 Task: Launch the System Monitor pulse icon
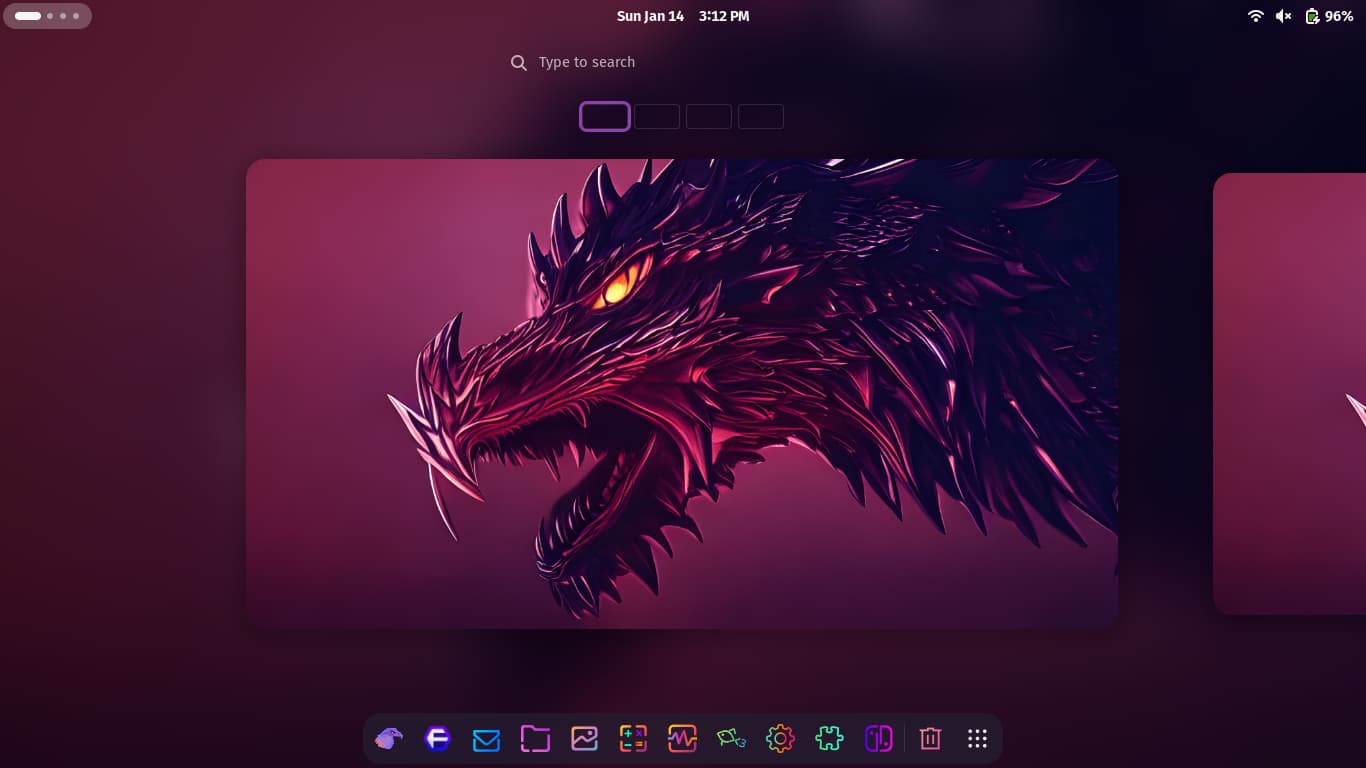(x=682, y=739)
